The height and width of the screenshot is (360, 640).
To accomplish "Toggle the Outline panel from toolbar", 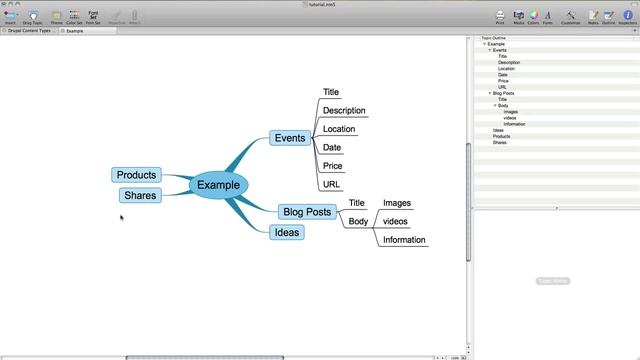I will (x=609, y=16).
